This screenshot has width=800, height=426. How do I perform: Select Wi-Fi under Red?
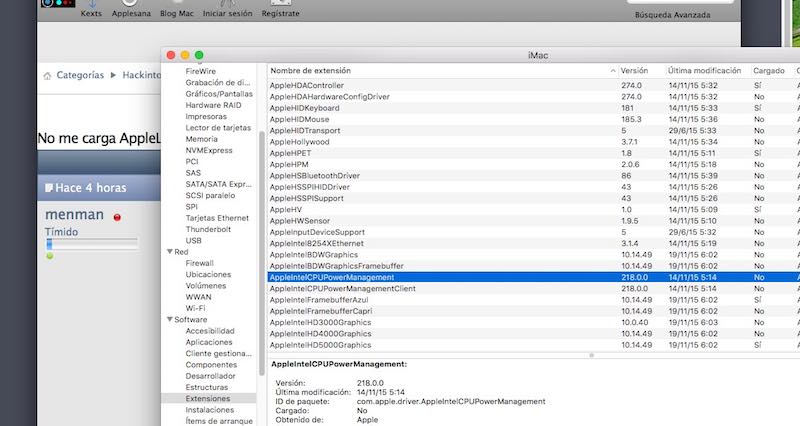point(195,308)
